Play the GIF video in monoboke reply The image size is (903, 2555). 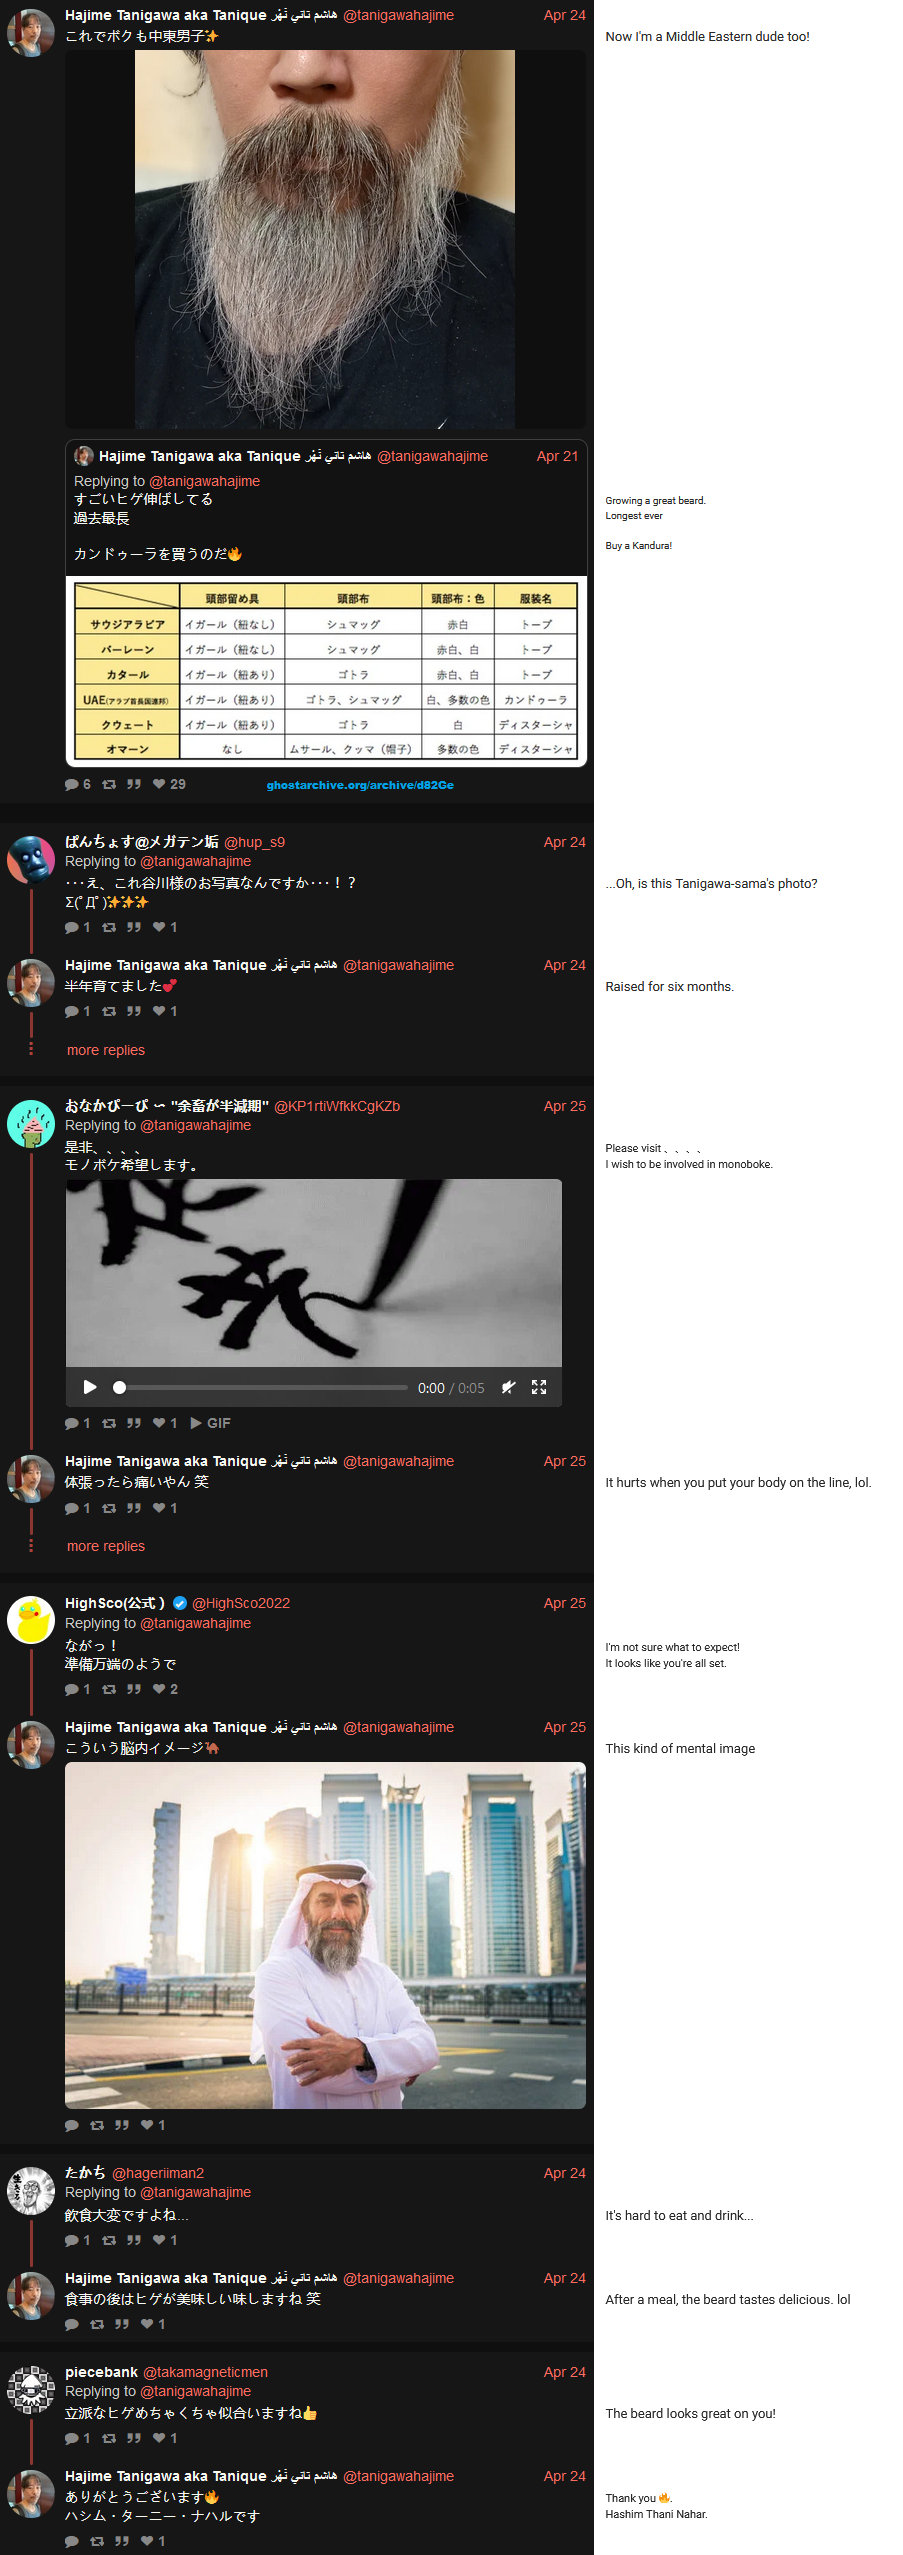tap(90, 1387)
